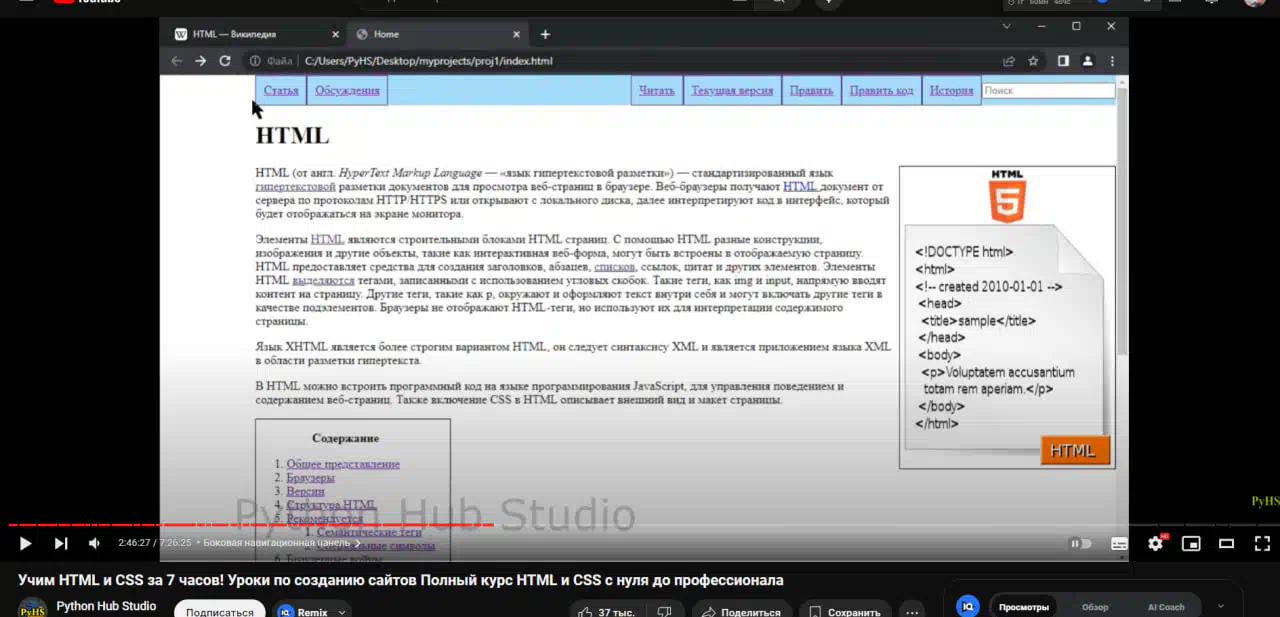Toggle the autoplay switch

click(x=1081, y=543)
